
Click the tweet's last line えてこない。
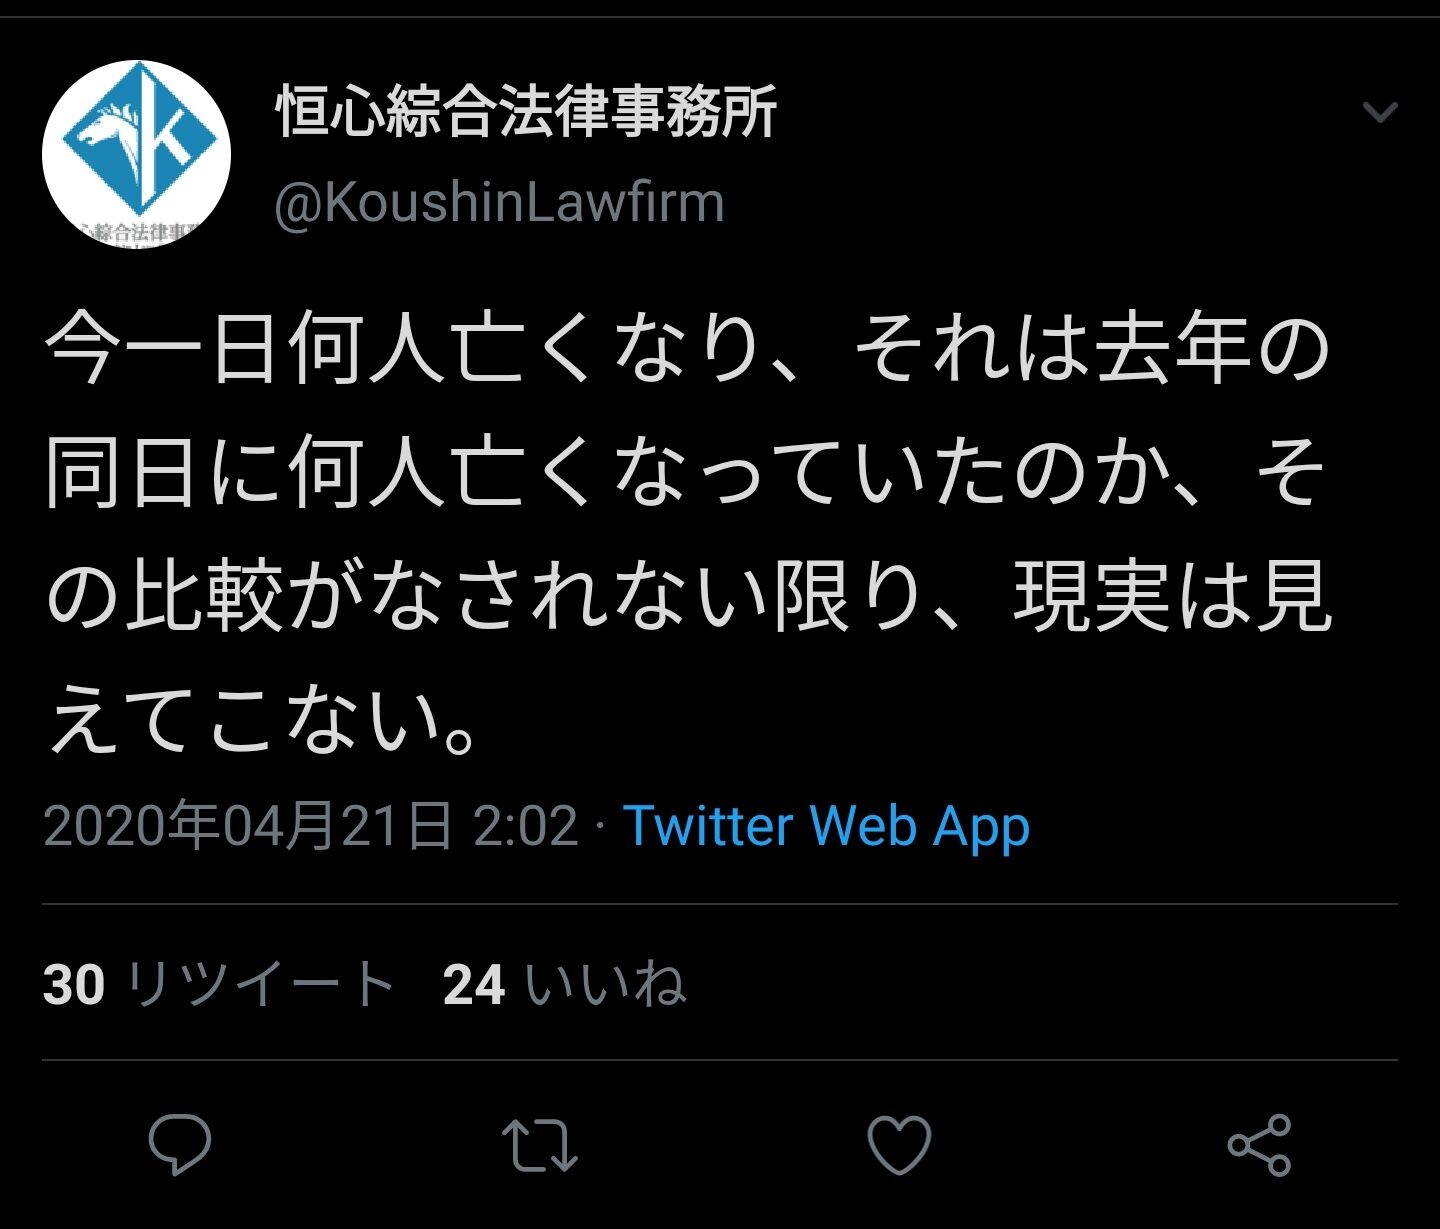click(262, 720)
